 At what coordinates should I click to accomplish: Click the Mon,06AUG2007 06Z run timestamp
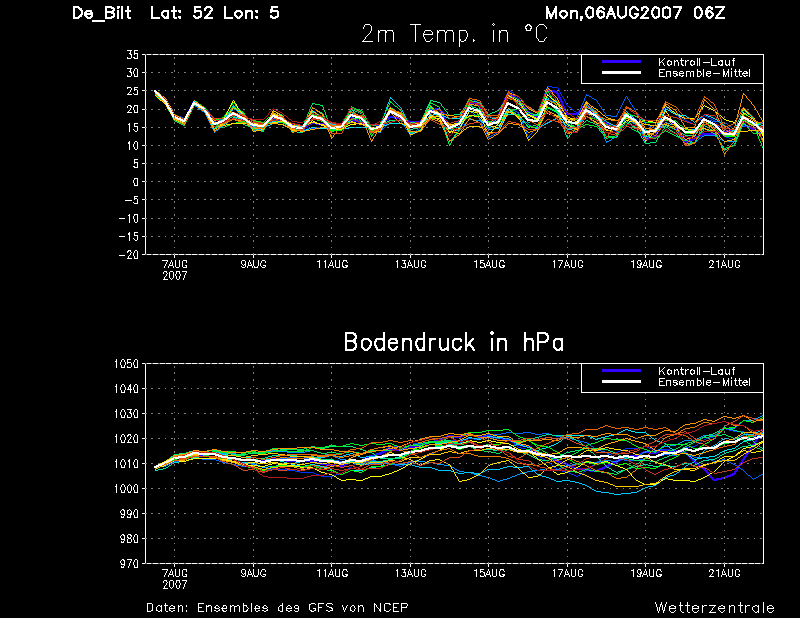pyautogui.click(x=635, y=13)
